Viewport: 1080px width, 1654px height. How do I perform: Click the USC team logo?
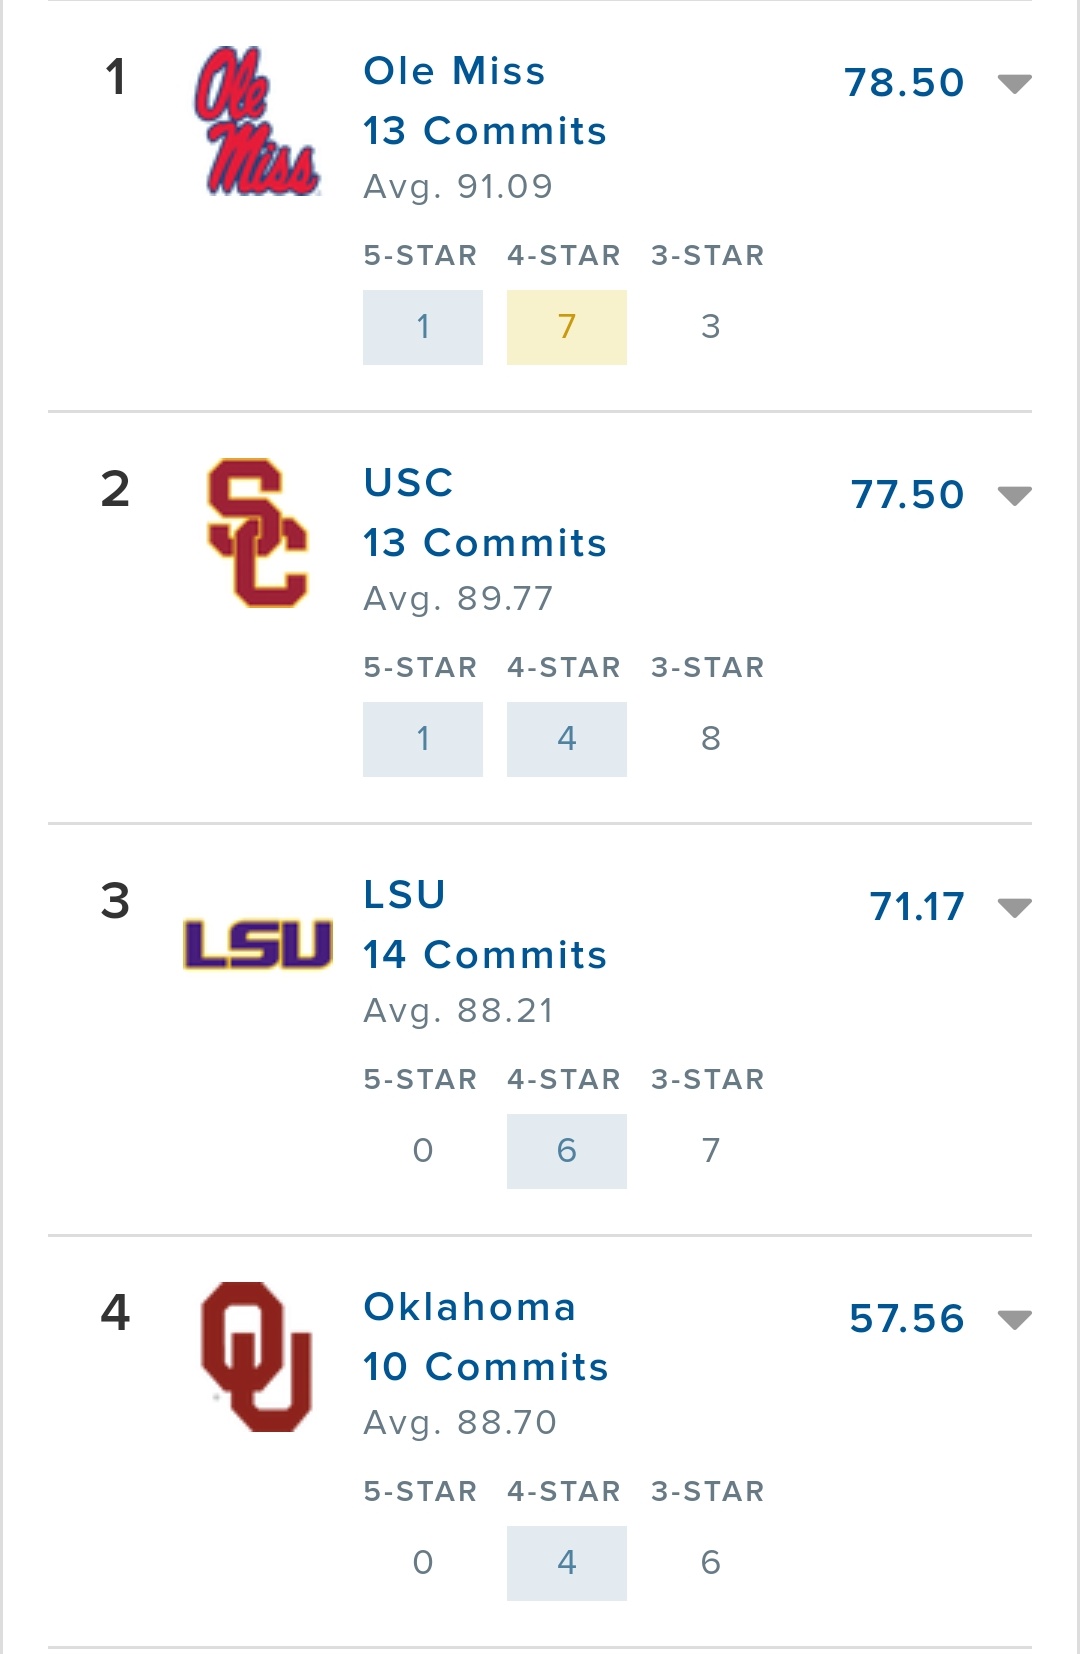[x=257, y=533]
